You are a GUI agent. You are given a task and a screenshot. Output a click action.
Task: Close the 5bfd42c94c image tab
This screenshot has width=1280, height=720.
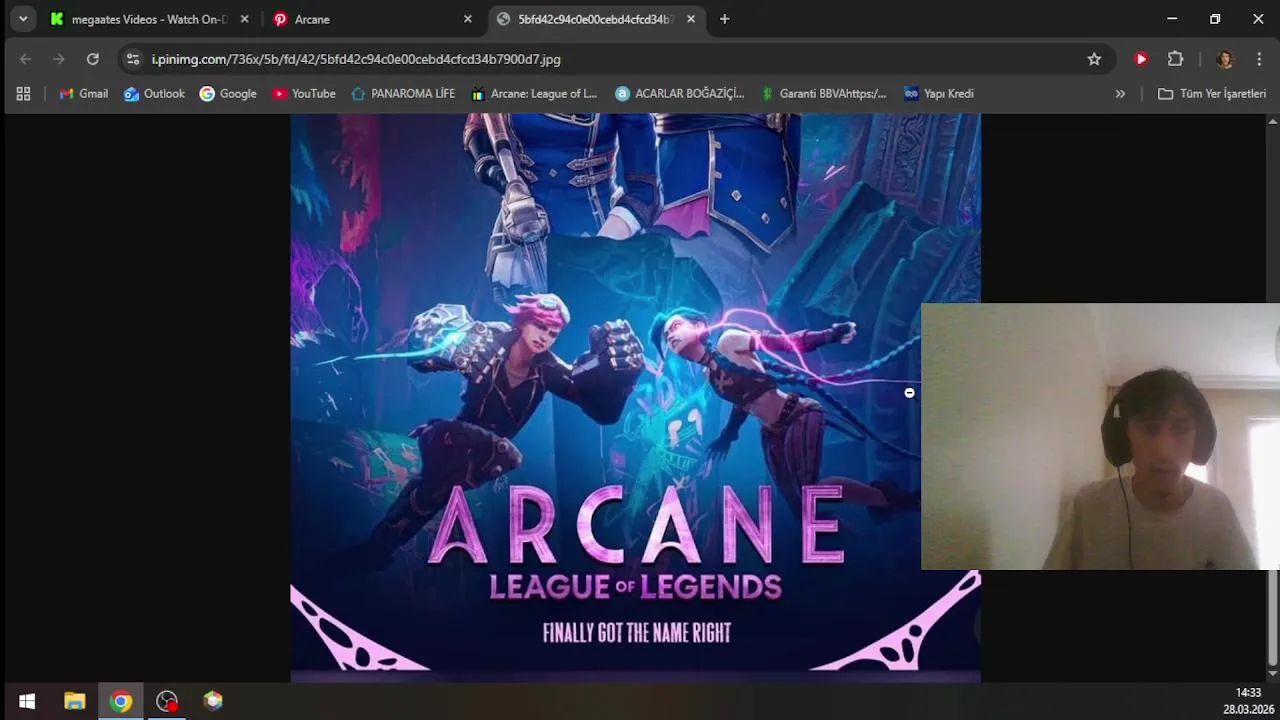click(690, 19)
